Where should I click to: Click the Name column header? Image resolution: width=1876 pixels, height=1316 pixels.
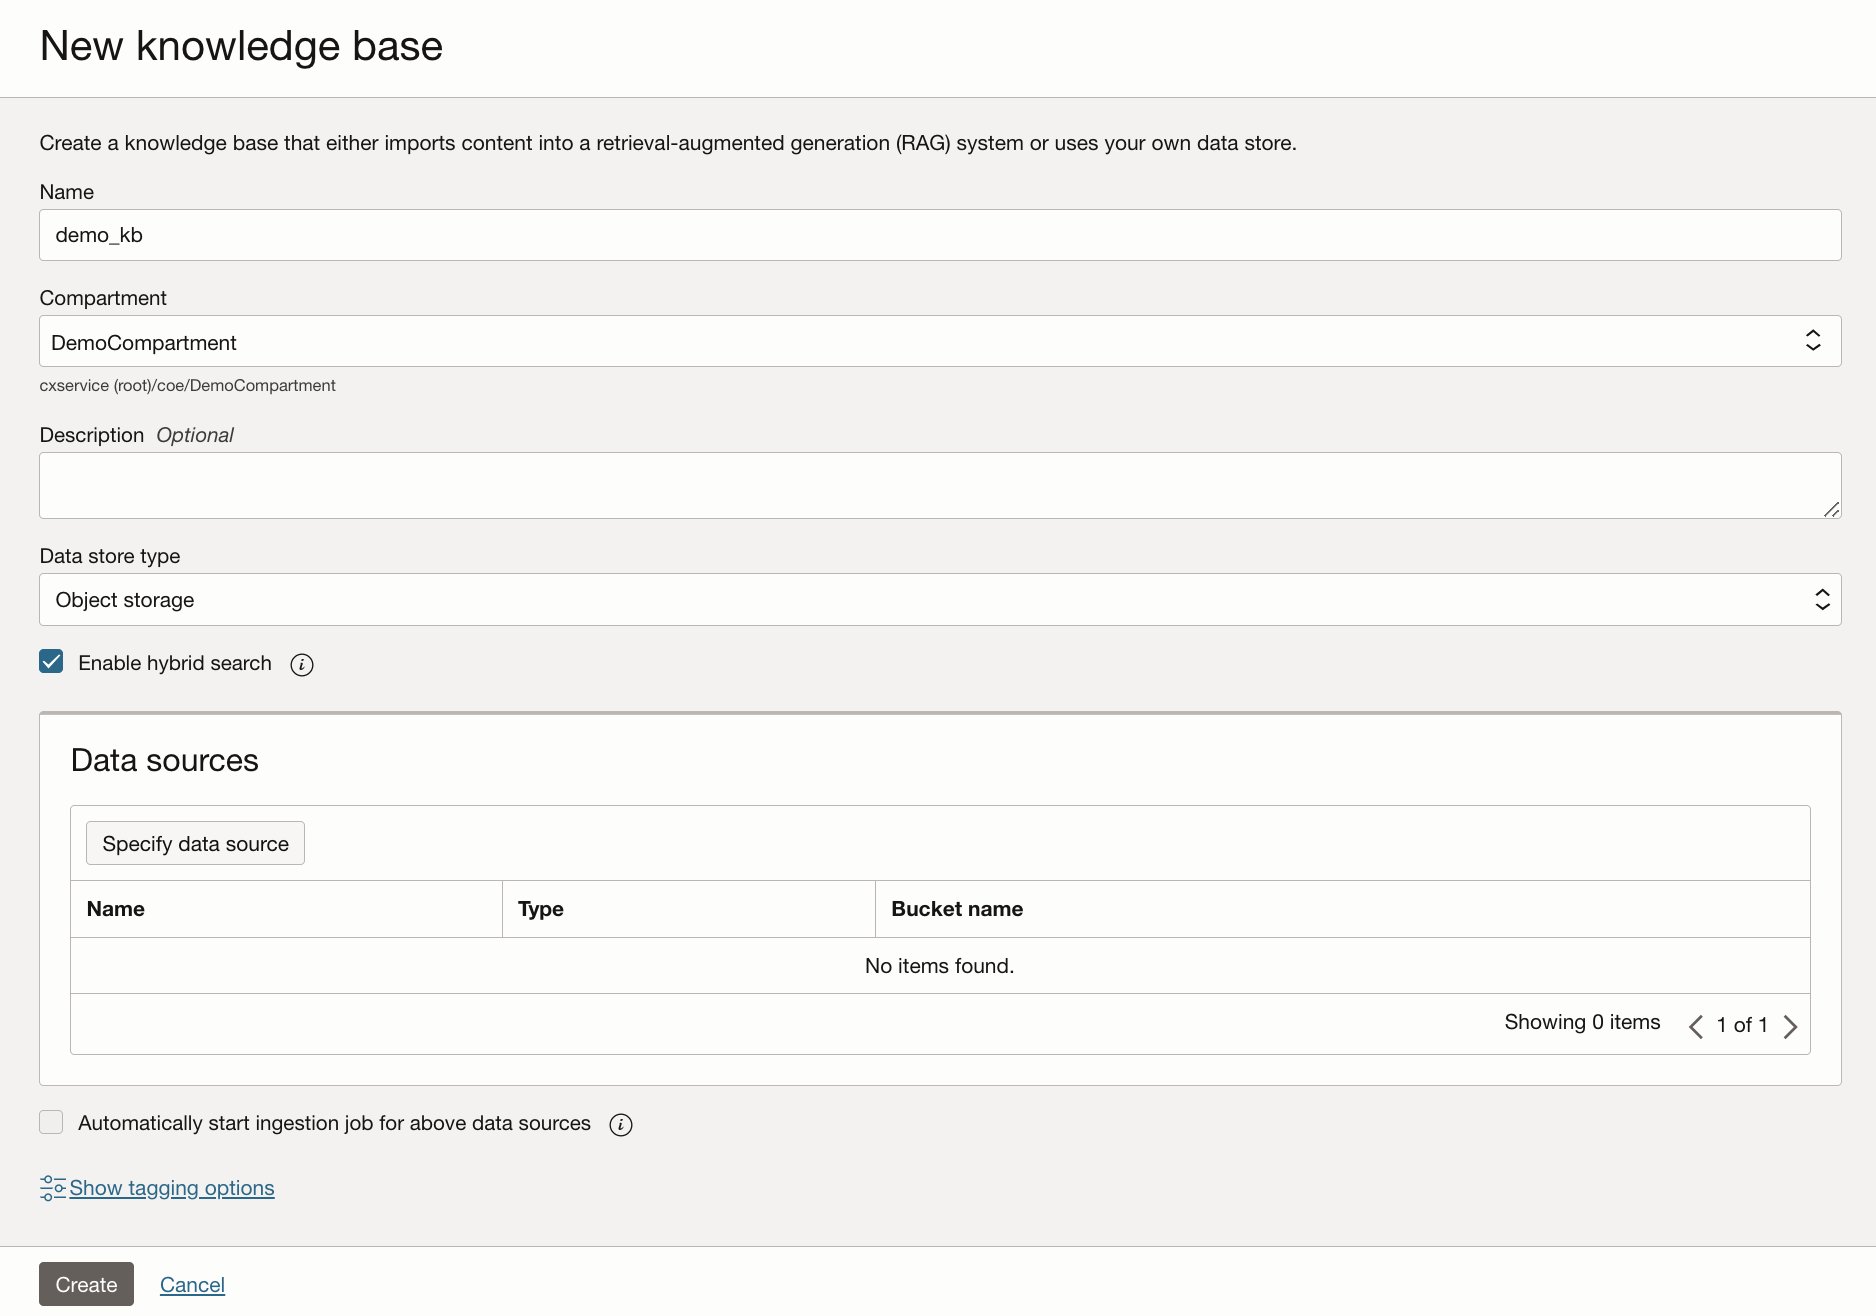(116, 909)
